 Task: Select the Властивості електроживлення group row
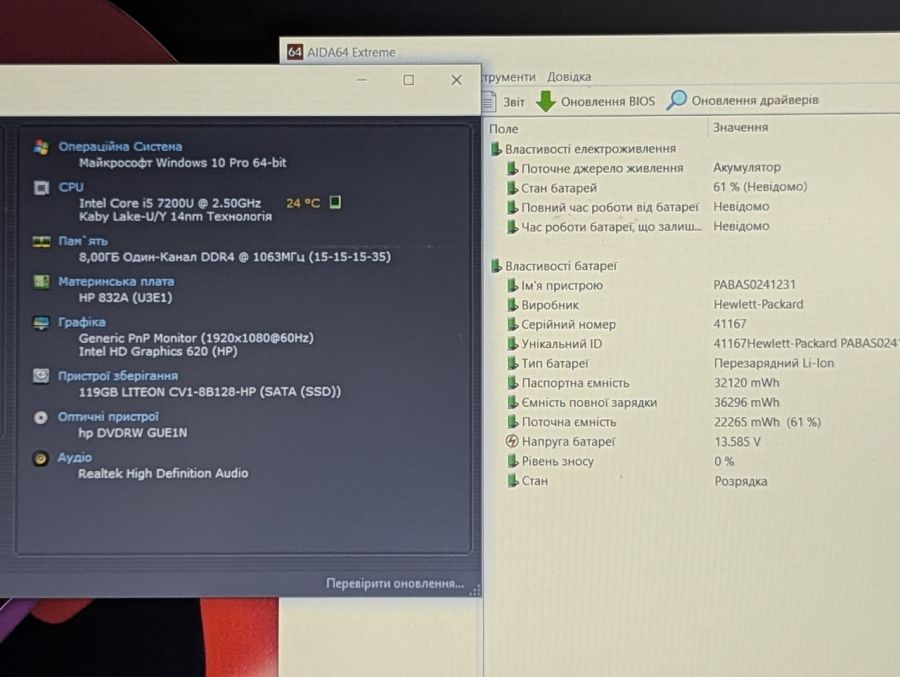[584, 149]
